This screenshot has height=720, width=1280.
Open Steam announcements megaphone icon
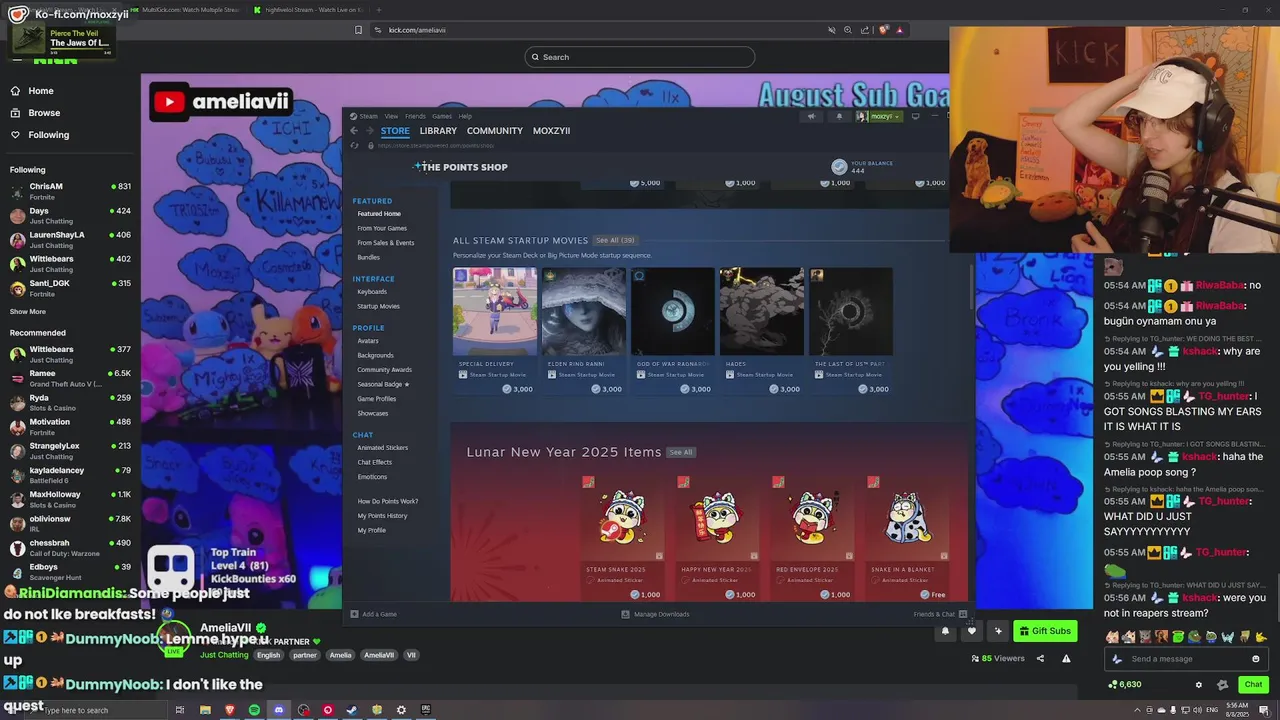click(x=811, y=116)
